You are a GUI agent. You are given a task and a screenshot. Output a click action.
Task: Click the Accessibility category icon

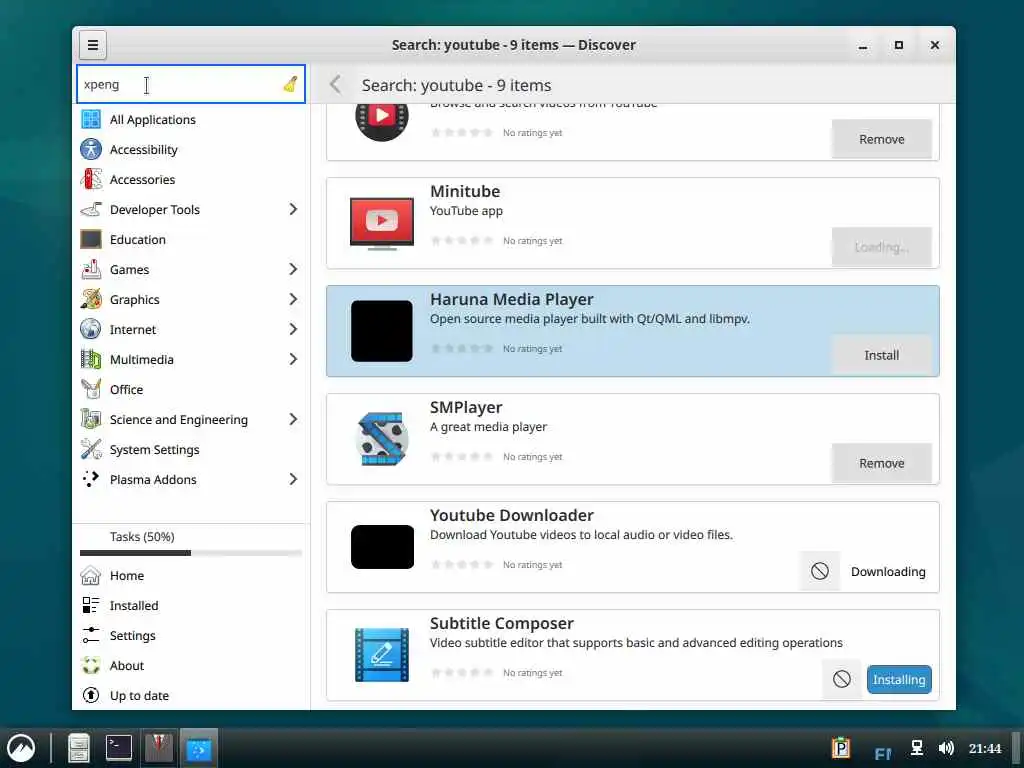point(91,150)
